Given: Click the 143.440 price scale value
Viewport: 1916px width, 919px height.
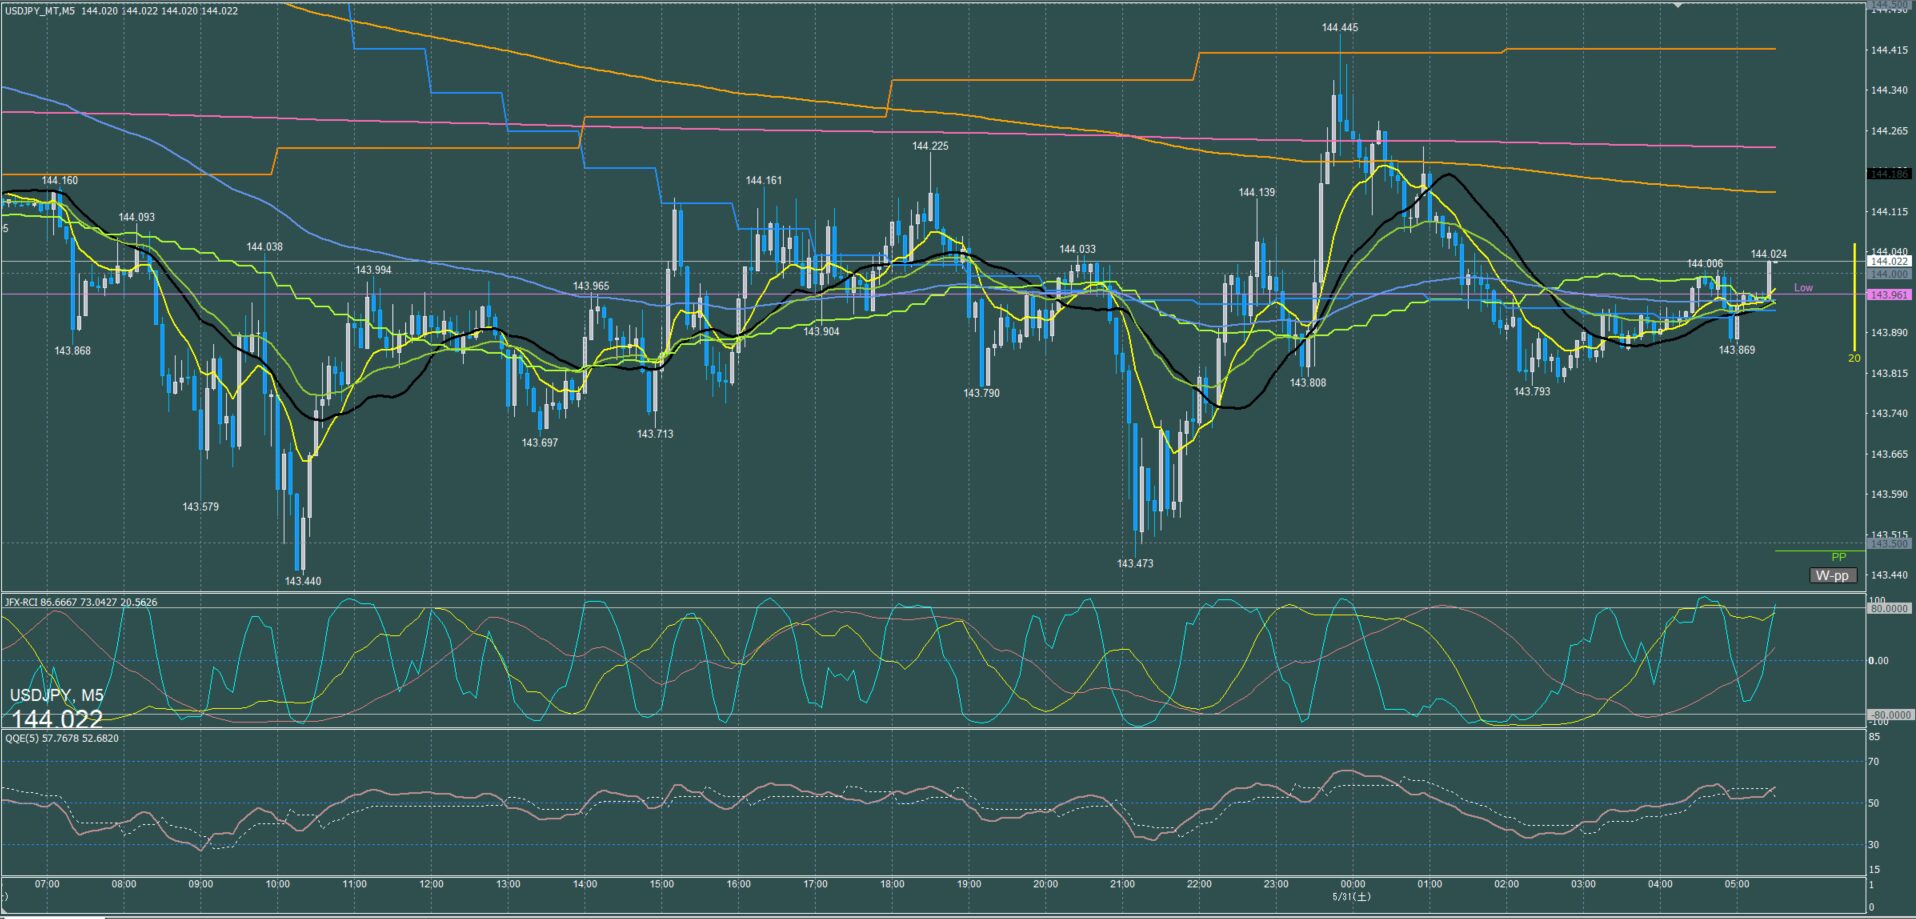Looking at the screenshot, I should [1888, 575].
